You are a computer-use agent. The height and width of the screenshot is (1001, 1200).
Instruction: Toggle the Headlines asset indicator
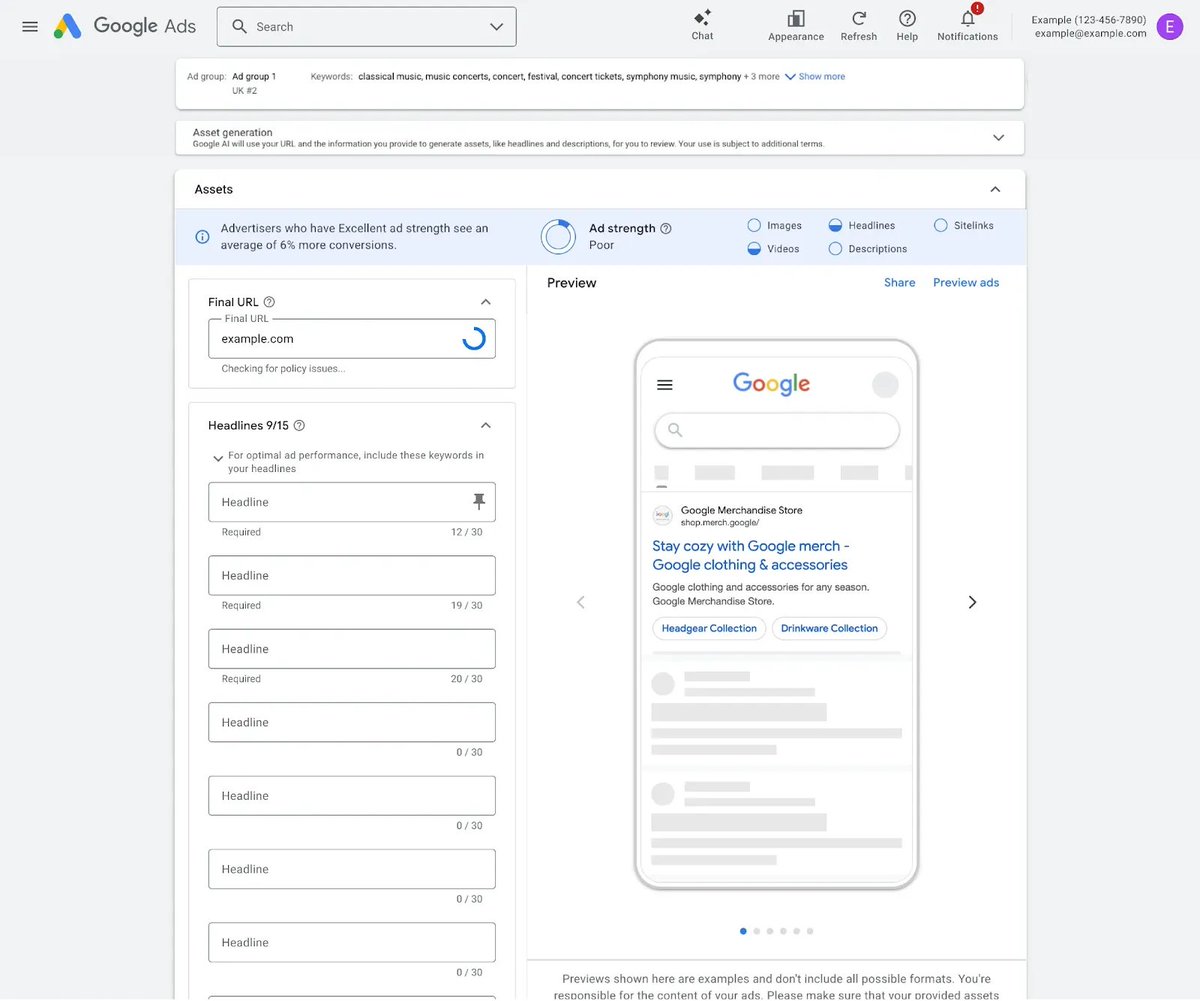tap(835, 225)
